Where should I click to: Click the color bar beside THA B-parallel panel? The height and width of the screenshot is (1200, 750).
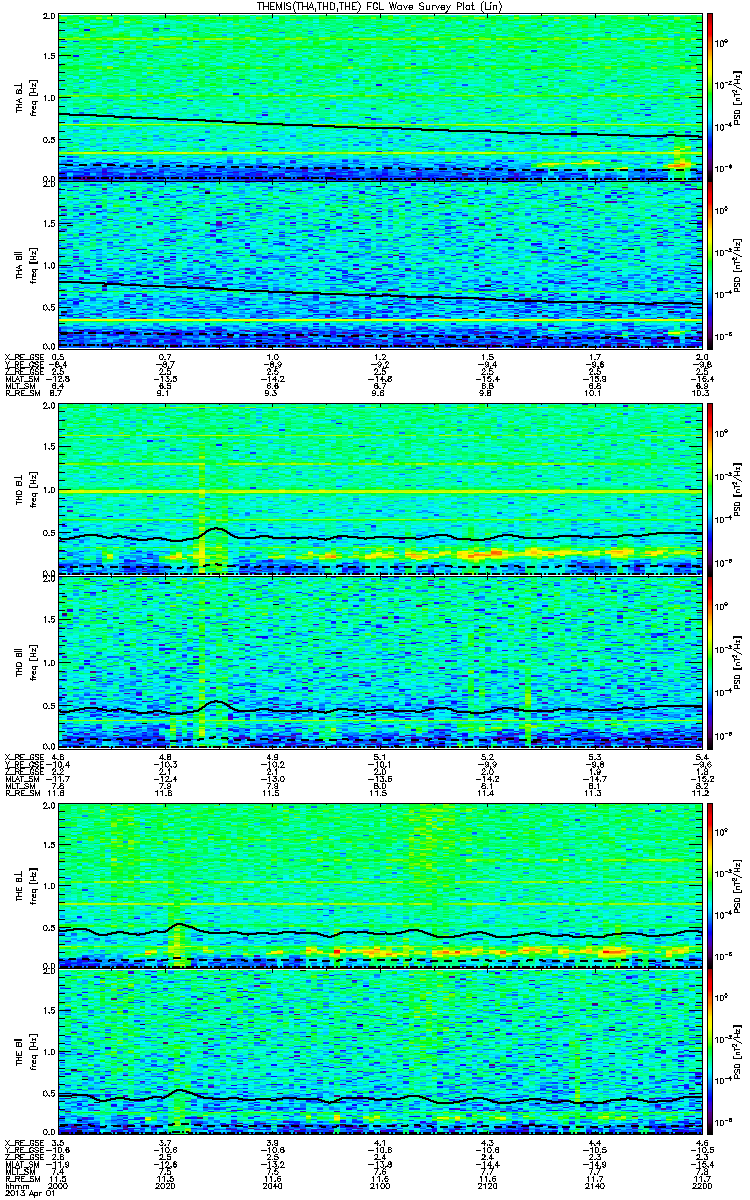711,265
